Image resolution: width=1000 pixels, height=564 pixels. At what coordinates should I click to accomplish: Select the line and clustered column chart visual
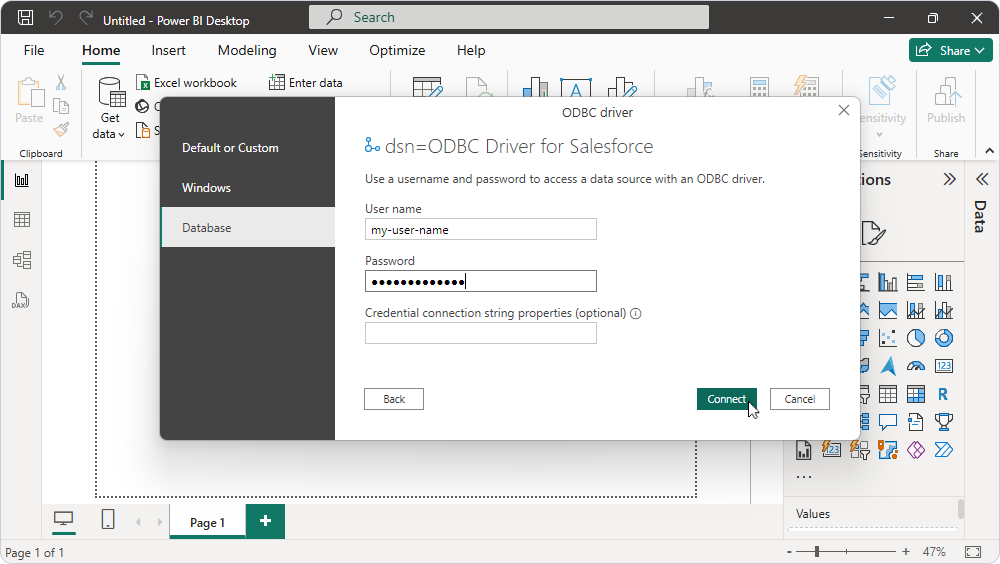click(944, 310)
